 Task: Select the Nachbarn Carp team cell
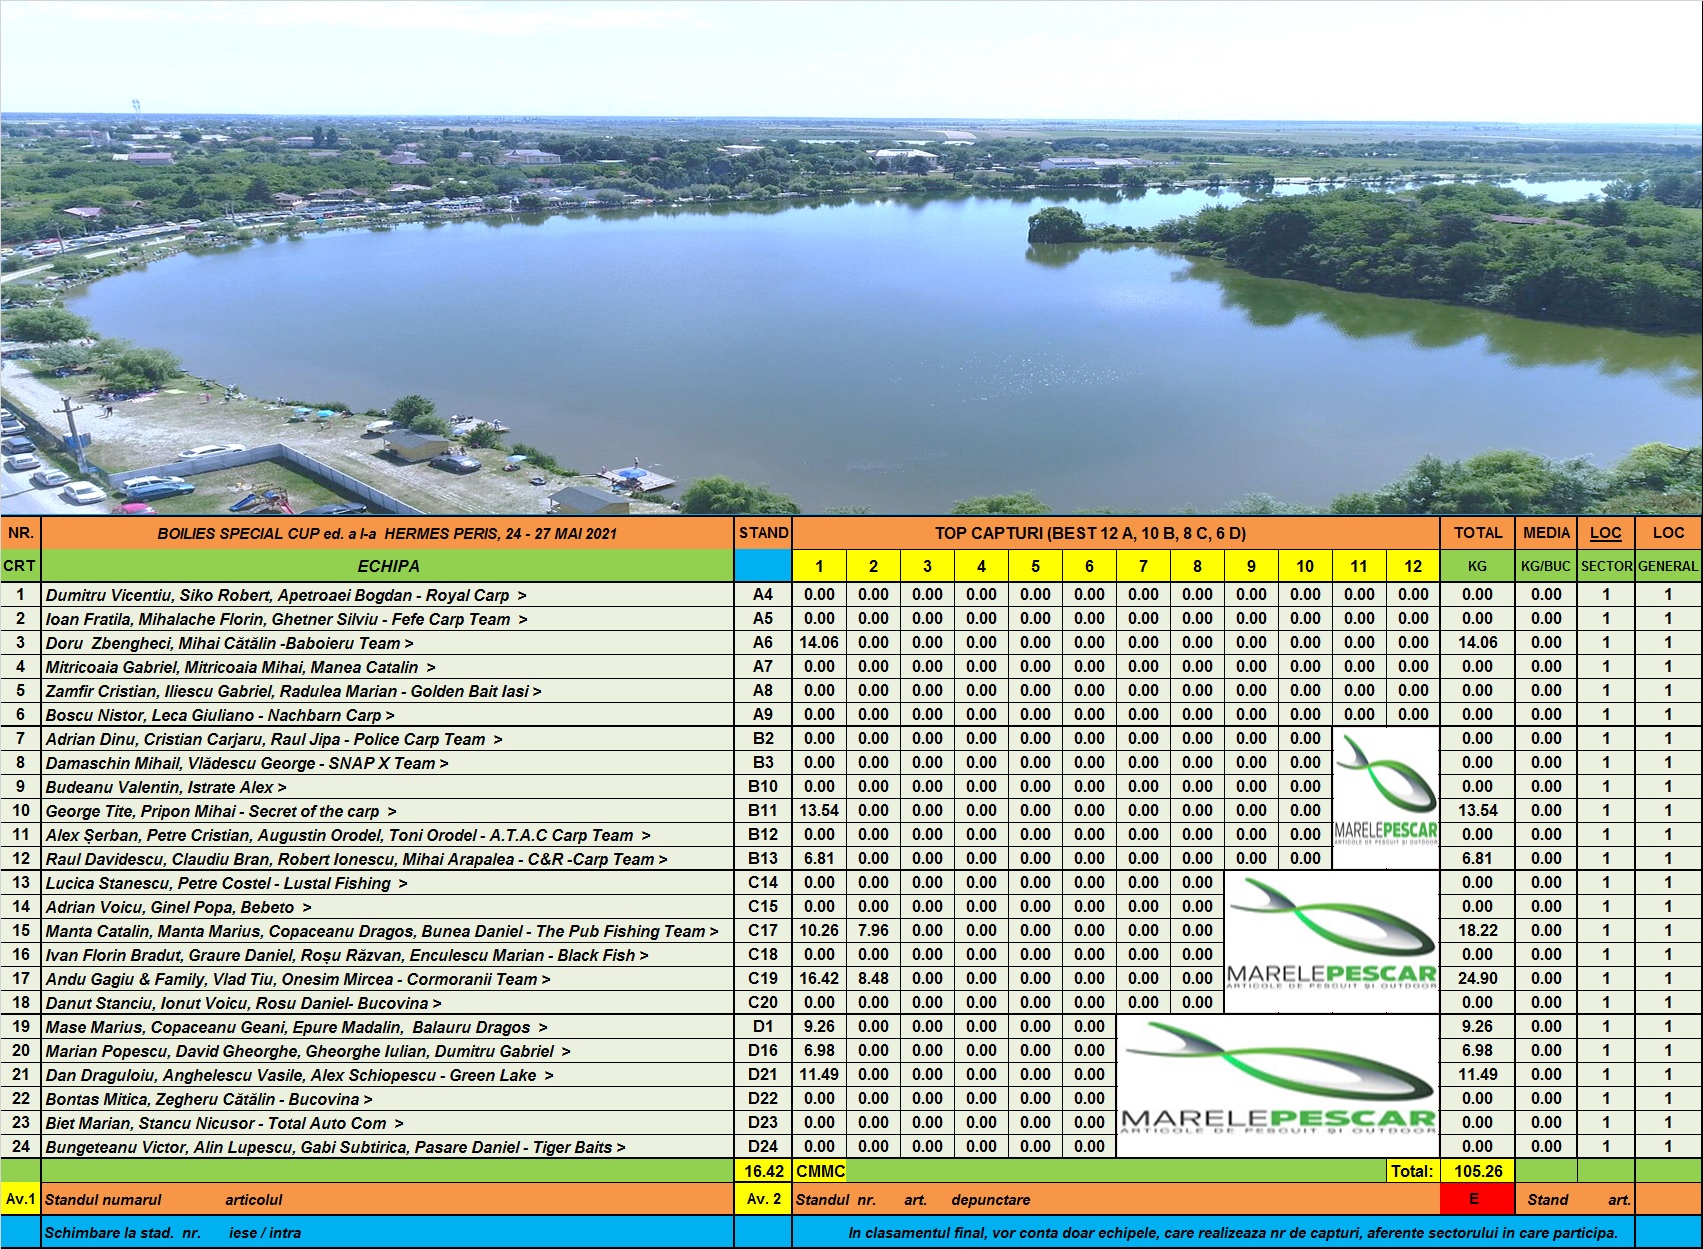click(388, 715)
